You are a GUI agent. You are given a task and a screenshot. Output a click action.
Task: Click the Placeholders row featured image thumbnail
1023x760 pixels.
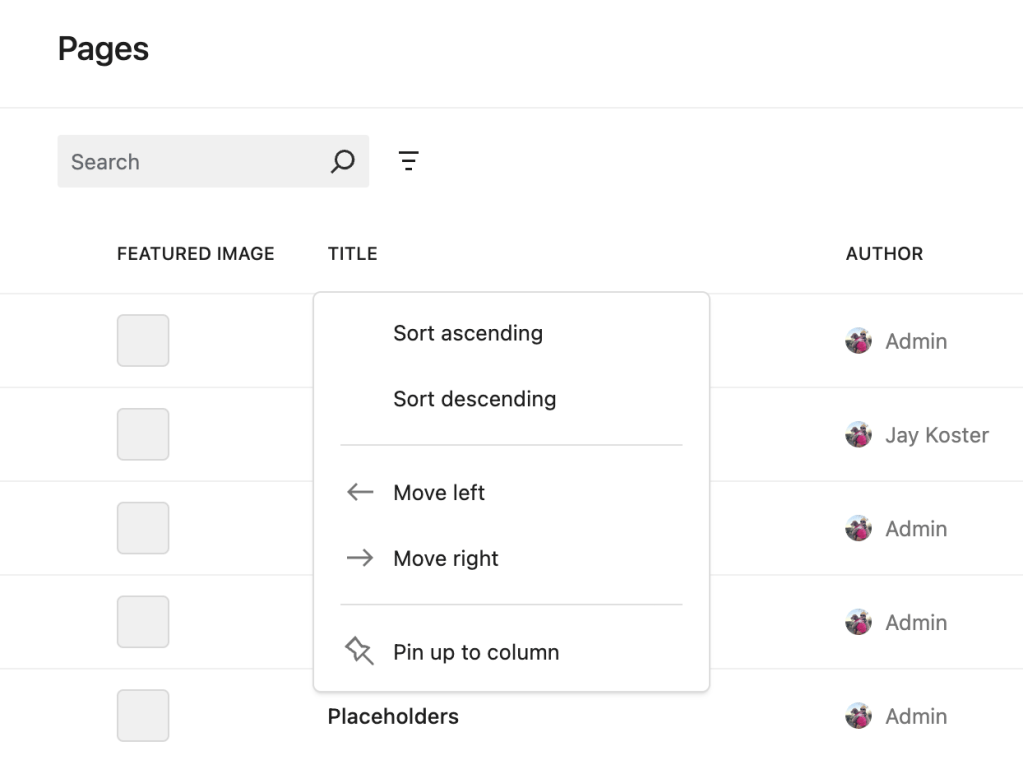[x=143, y=716]
